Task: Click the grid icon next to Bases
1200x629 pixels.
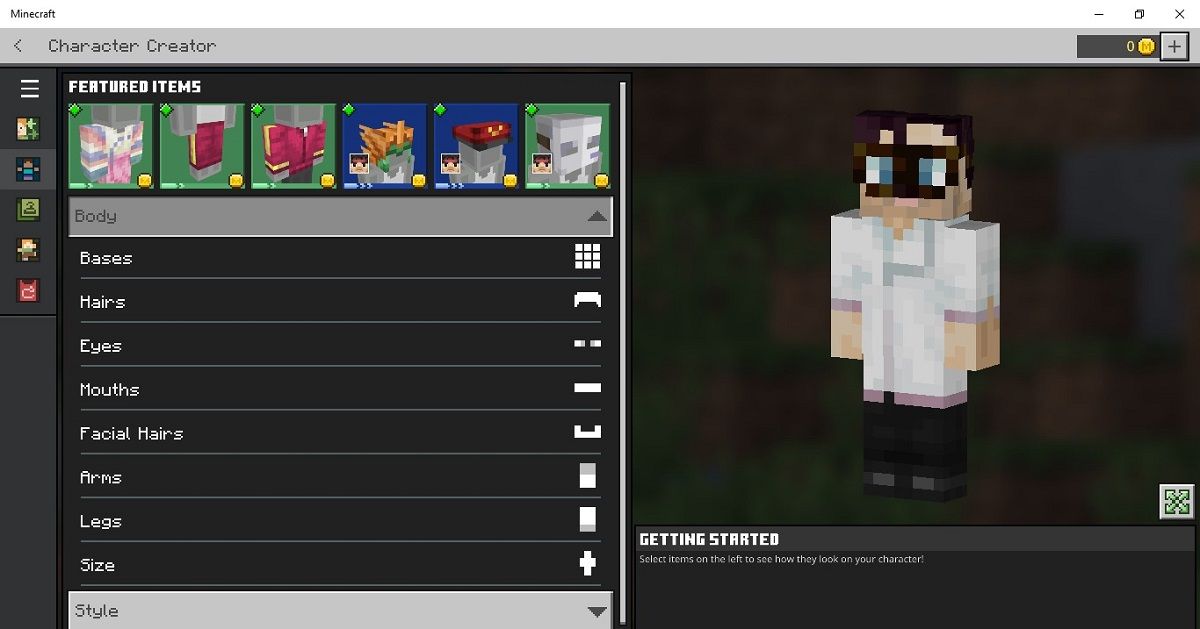Action: coord(588,257)
